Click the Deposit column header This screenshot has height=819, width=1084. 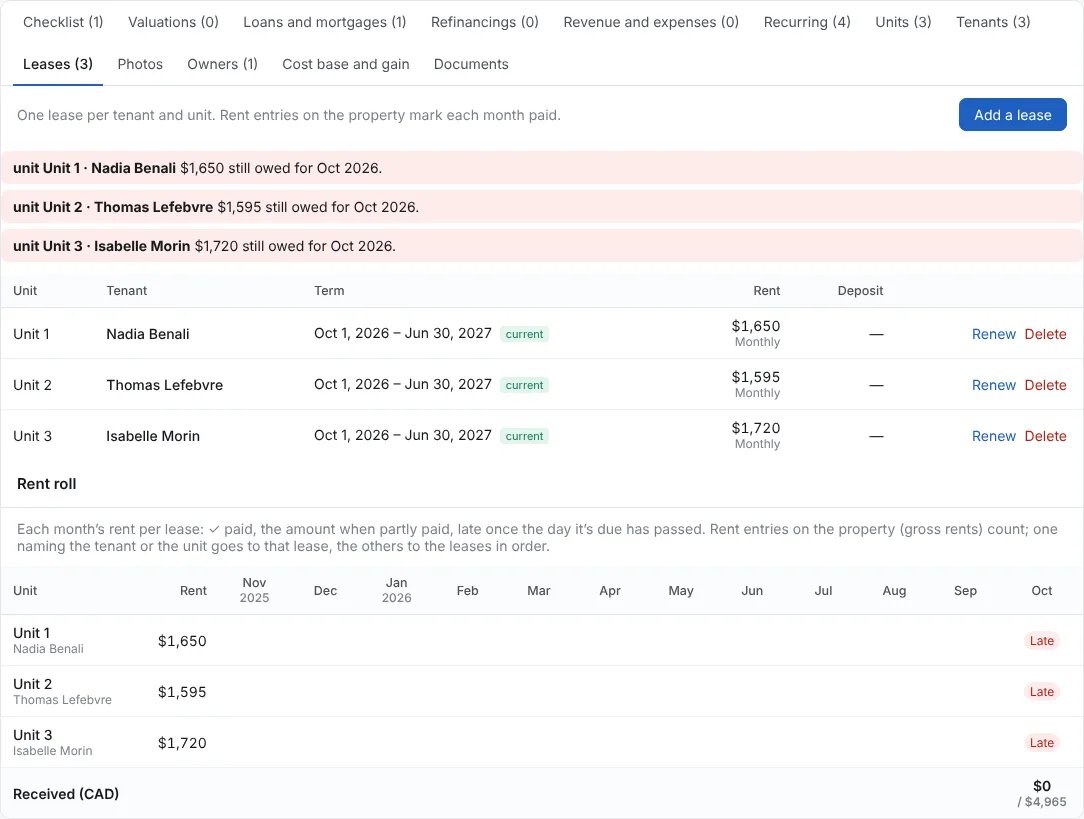click(860, 290)
